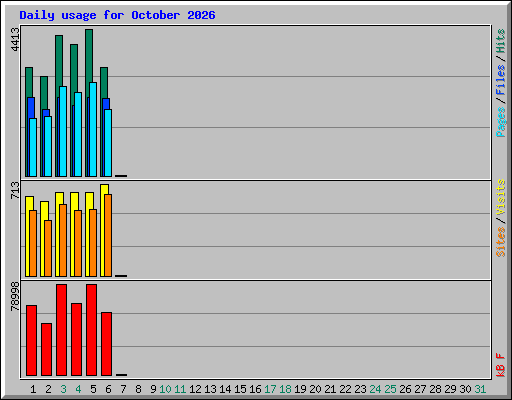Click the orange sites bar for day 4
The height and width of the screenshot is (400, 512).
[x=78, y=243]
